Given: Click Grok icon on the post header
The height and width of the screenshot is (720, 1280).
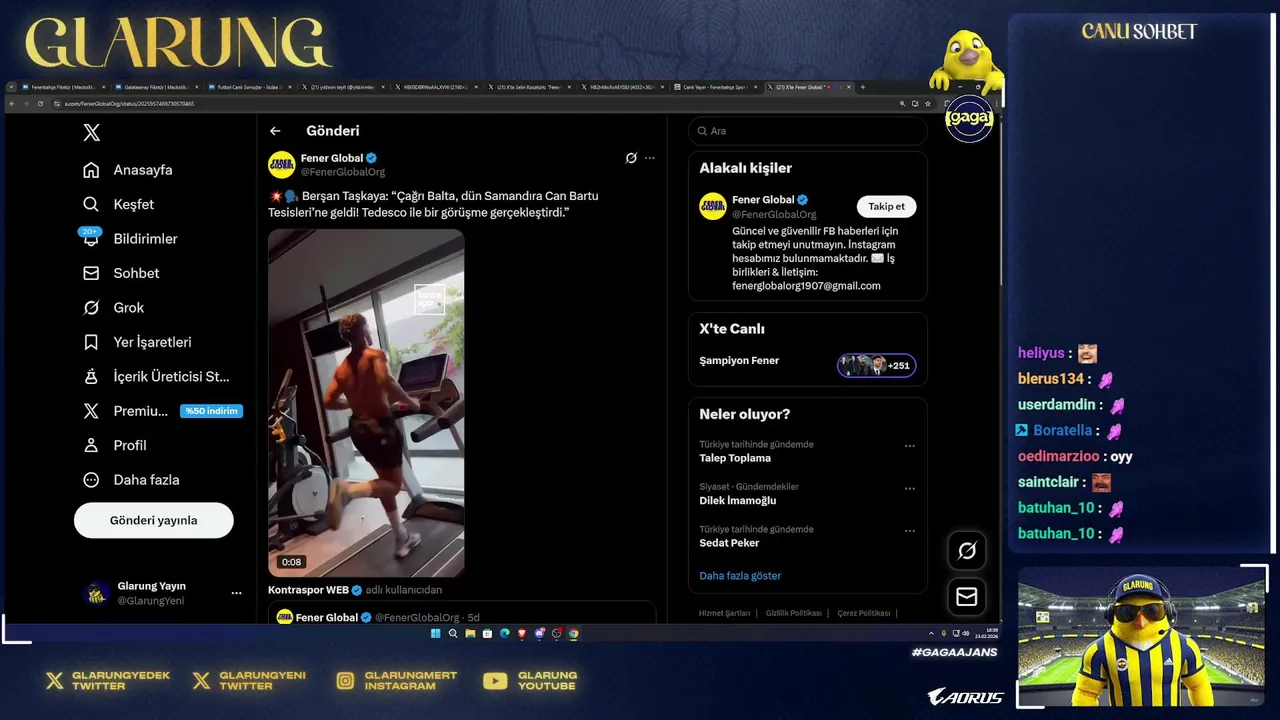Looking at the screenshot, I should coord(631,158).
